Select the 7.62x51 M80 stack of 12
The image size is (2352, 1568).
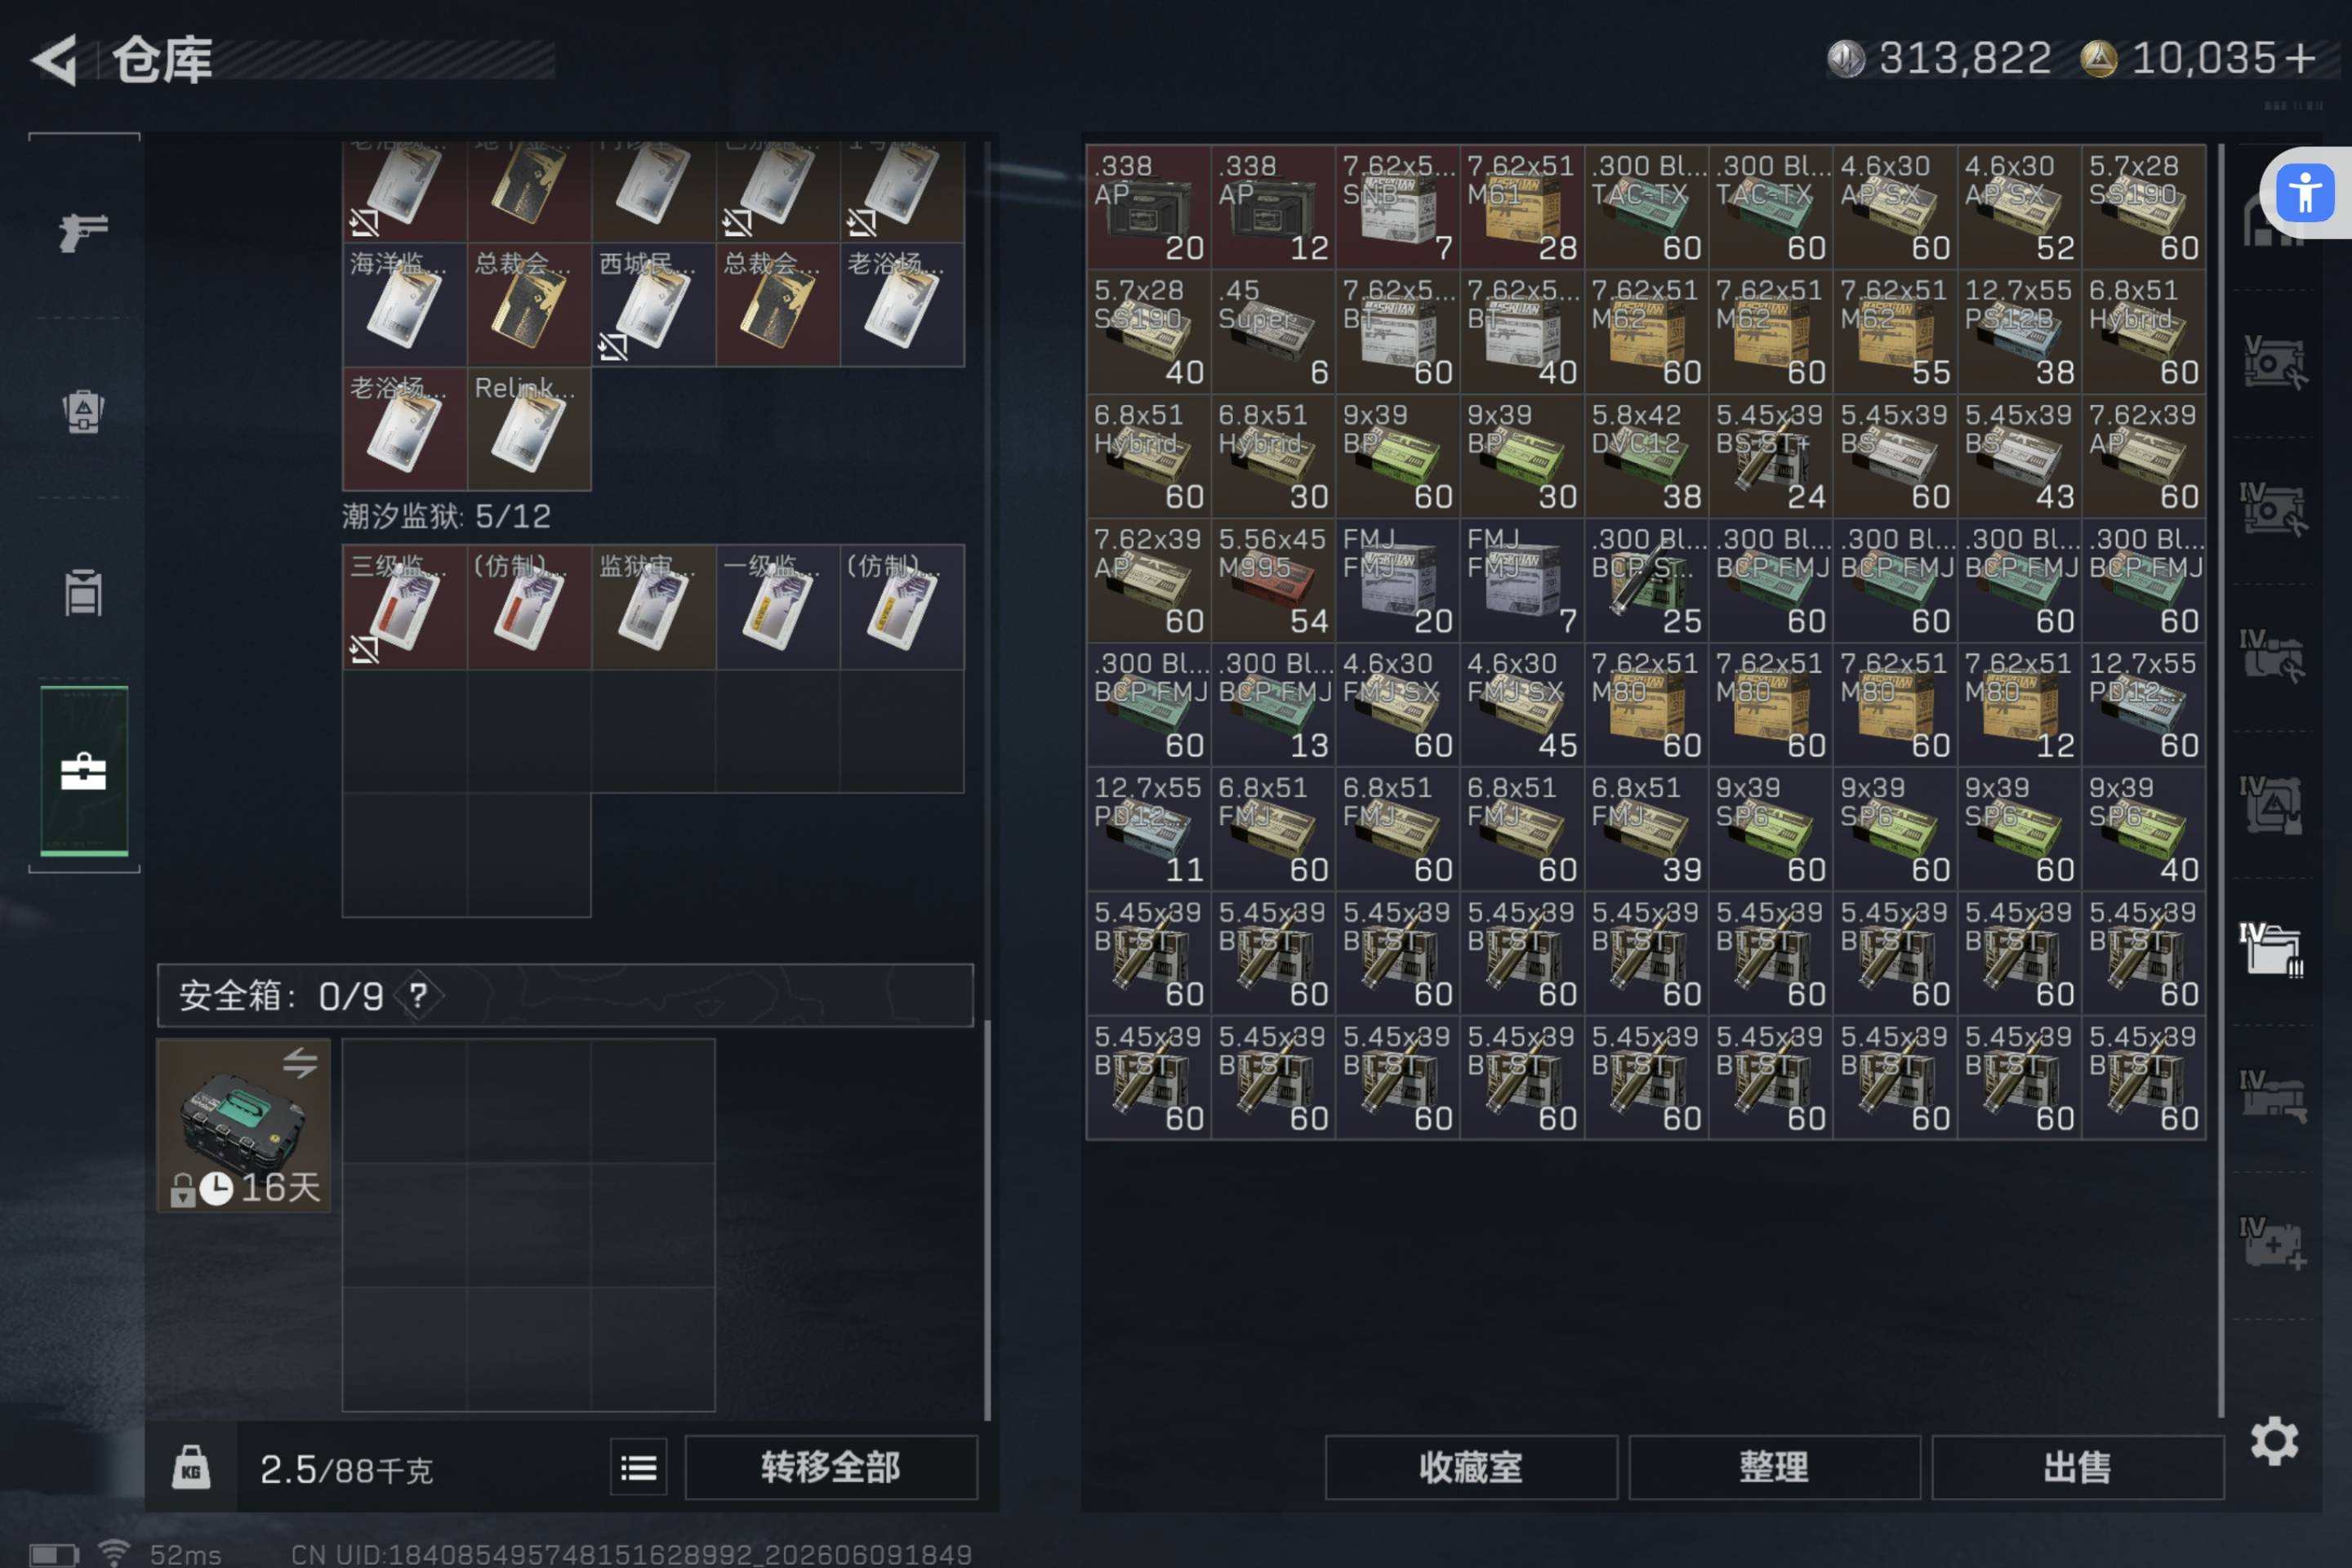tap(2020, 705)
